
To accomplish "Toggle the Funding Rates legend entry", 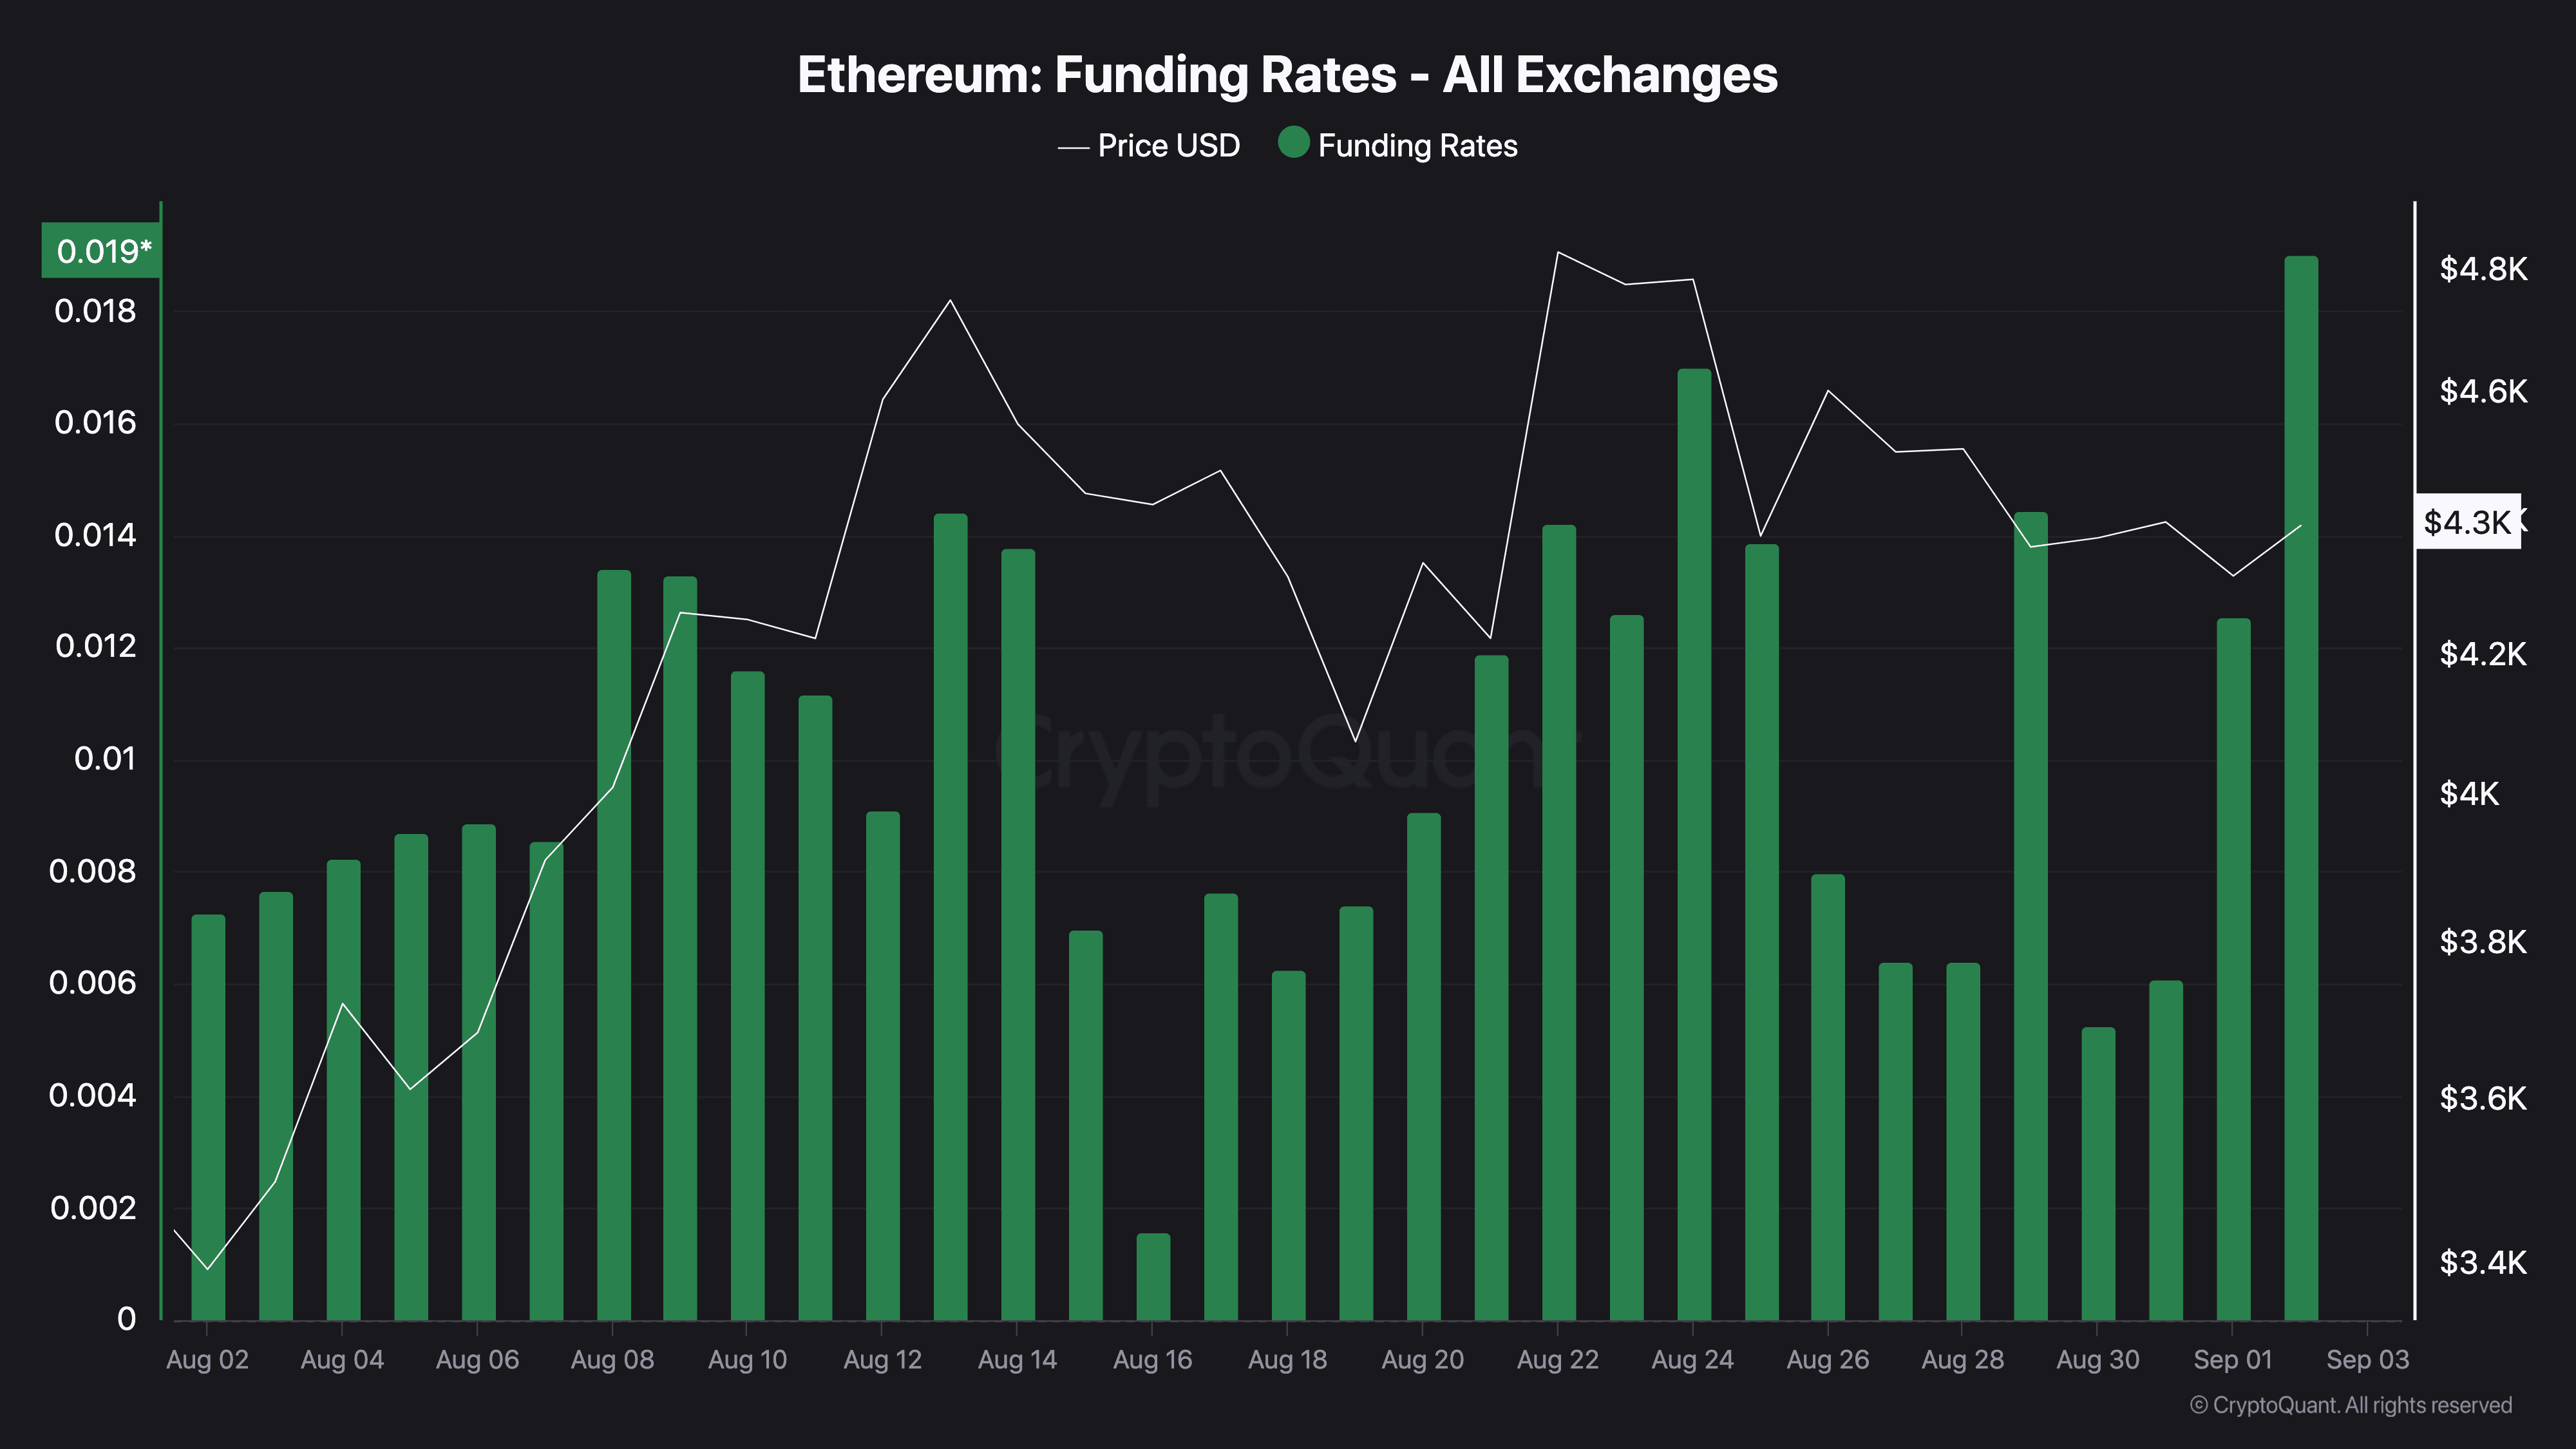I will [x=1397, y=145].
